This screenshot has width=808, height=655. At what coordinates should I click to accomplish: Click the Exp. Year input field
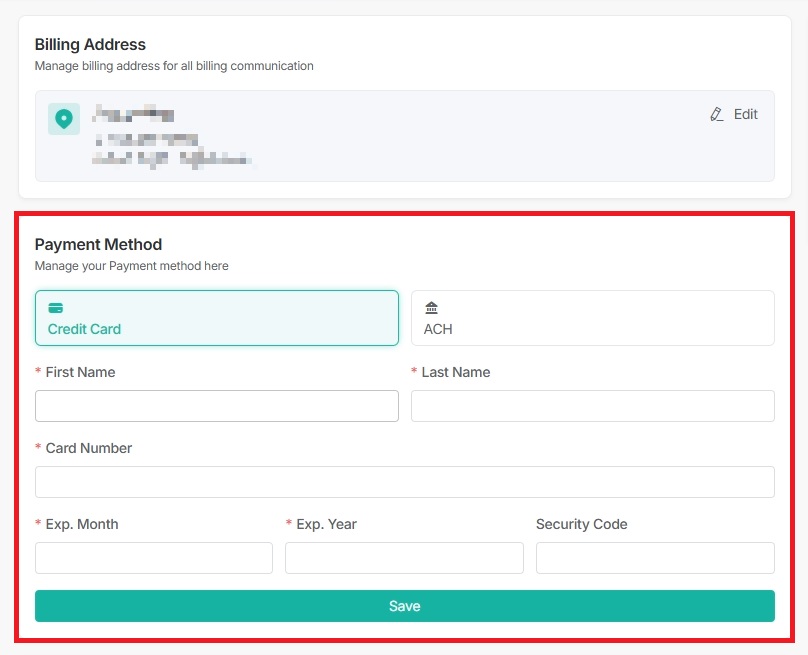[404, 558]
